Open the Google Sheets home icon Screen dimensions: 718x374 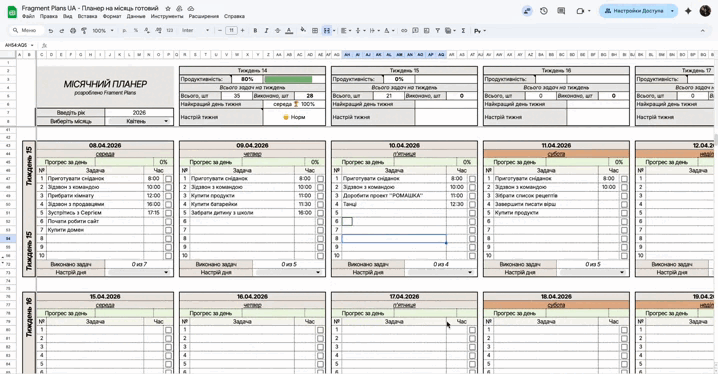[12, 11]
